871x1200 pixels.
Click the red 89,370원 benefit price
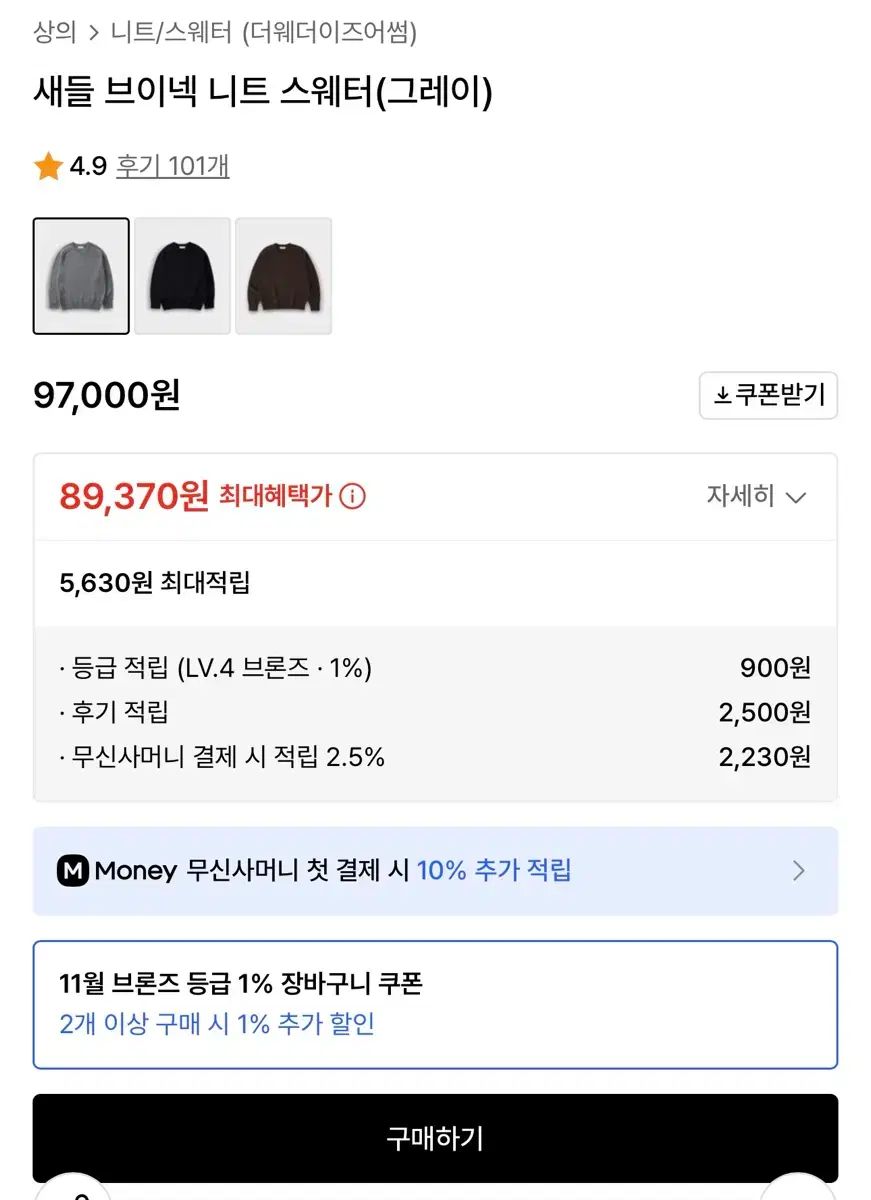point(134,496)
